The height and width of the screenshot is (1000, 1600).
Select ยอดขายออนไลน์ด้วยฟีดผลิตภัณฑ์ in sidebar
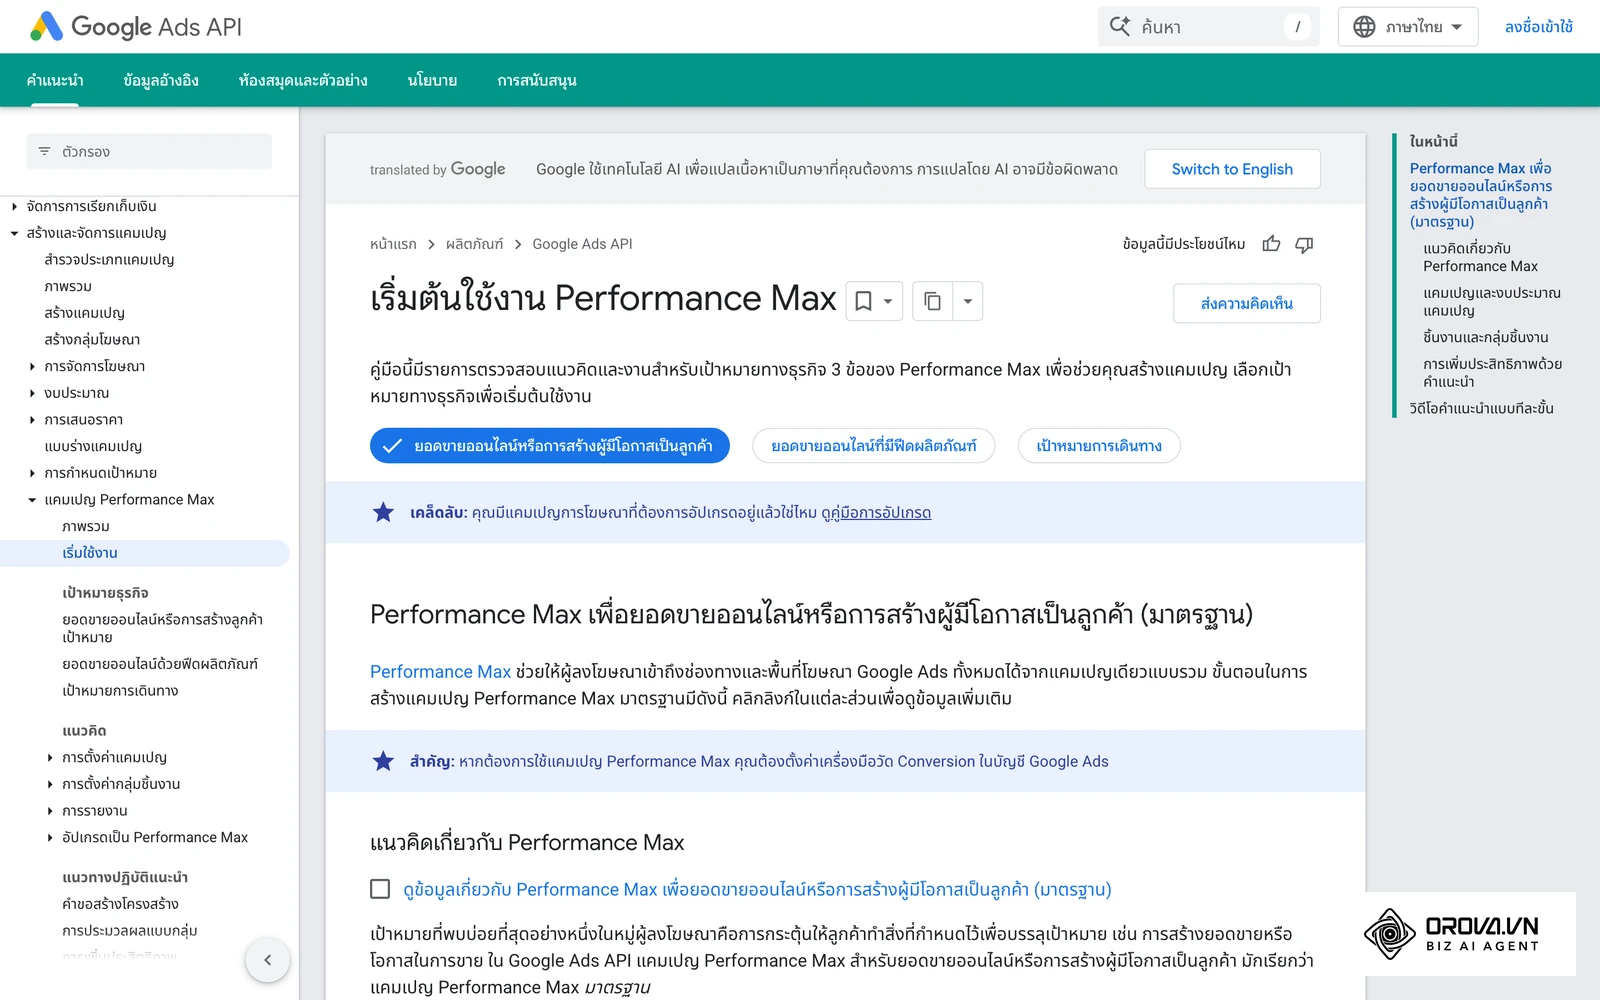[x=160, y=664]
